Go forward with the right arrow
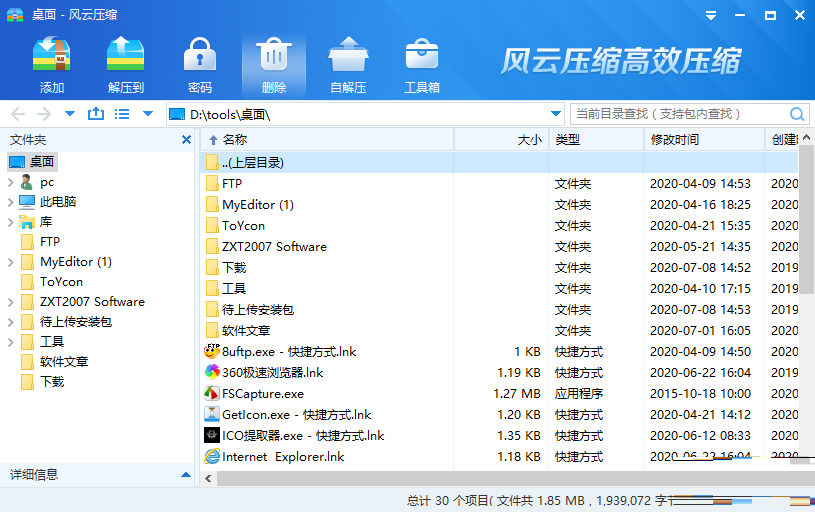The height and width of the screenshot is (512, 815). point(44,114)
